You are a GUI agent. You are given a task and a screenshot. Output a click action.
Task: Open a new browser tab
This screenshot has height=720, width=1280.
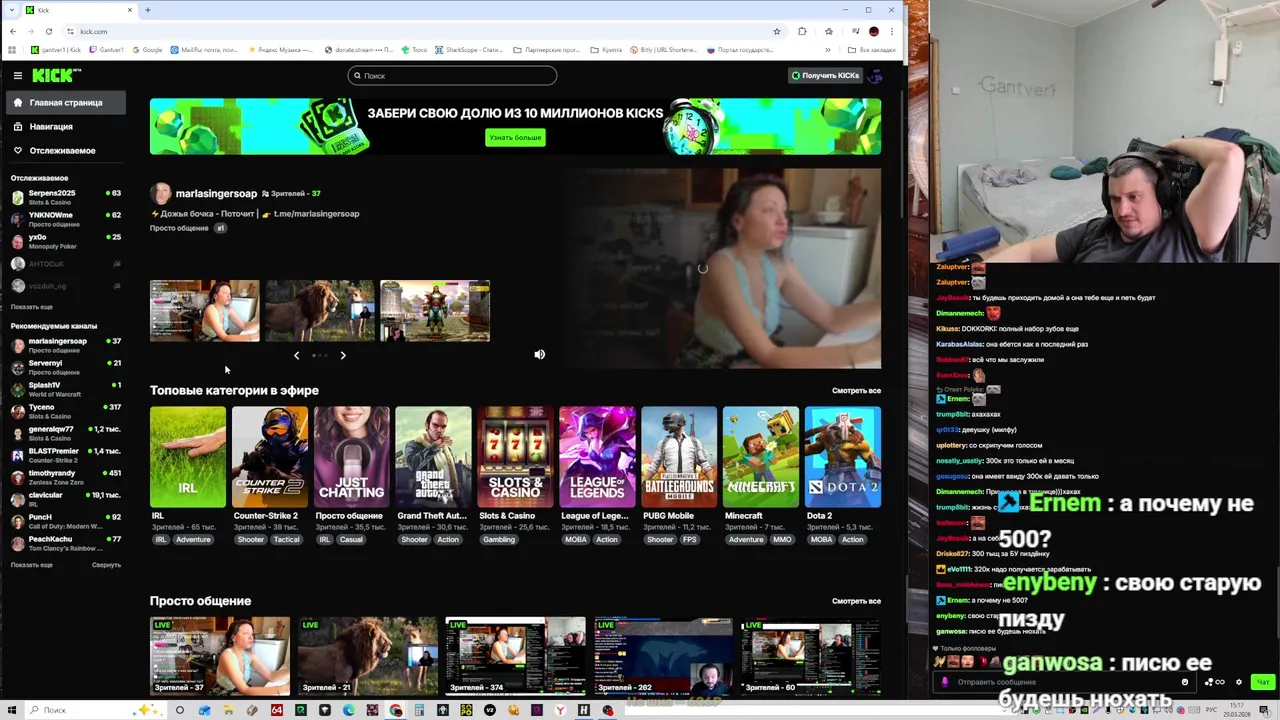[x=148, y=10]
